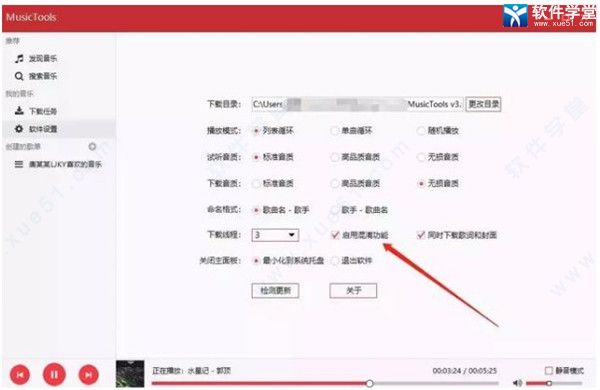Open 下载任务 download icon in sidebar
600x390 pixels.
[x=19, y=111]
